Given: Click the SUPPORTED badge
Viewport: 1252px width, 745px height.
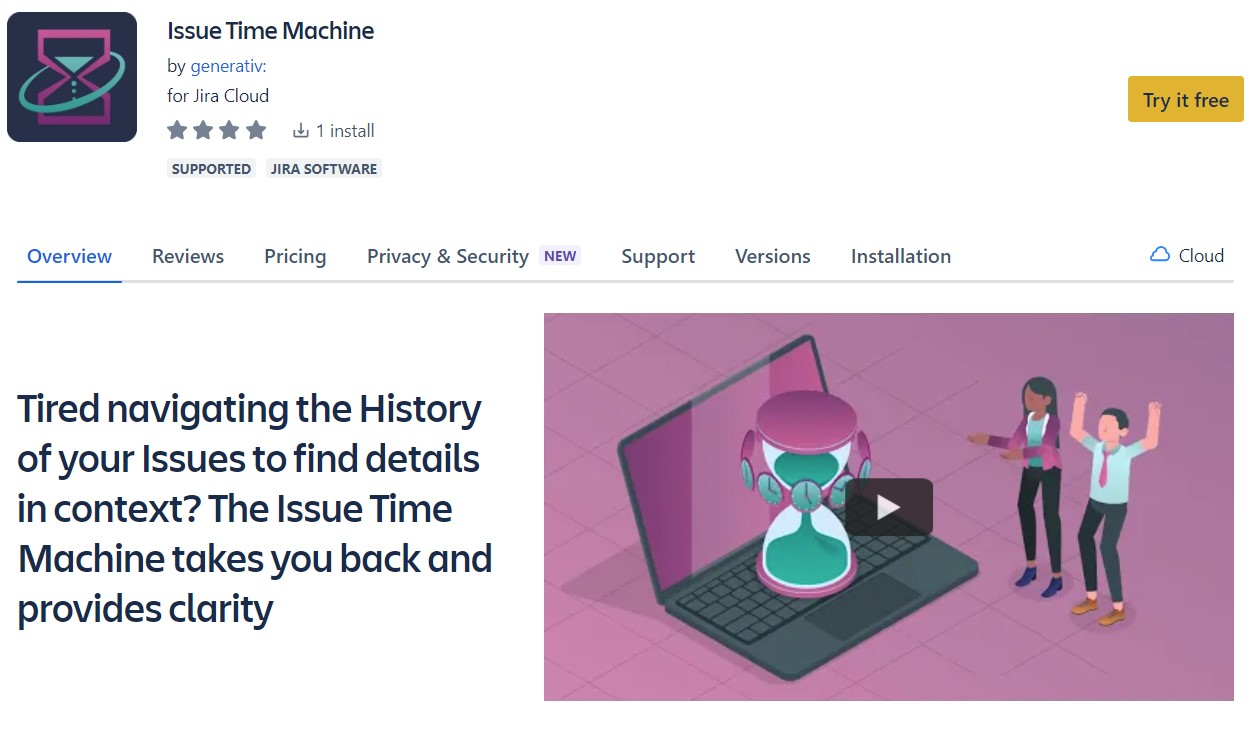Looking at the screenshot, I should pyautogui.click(x=211, y=169).
